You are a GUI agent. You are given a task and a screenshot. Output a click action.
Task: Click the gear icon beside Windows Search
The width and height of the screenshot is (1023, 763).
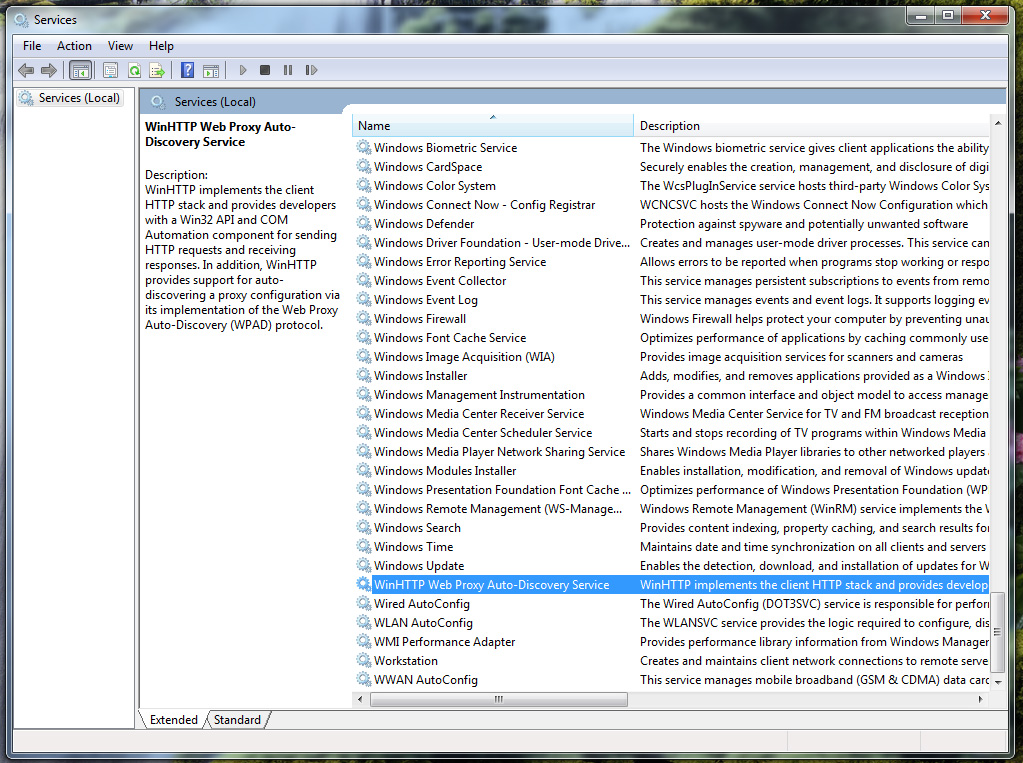pyautogui.click(x=363, y=527)
